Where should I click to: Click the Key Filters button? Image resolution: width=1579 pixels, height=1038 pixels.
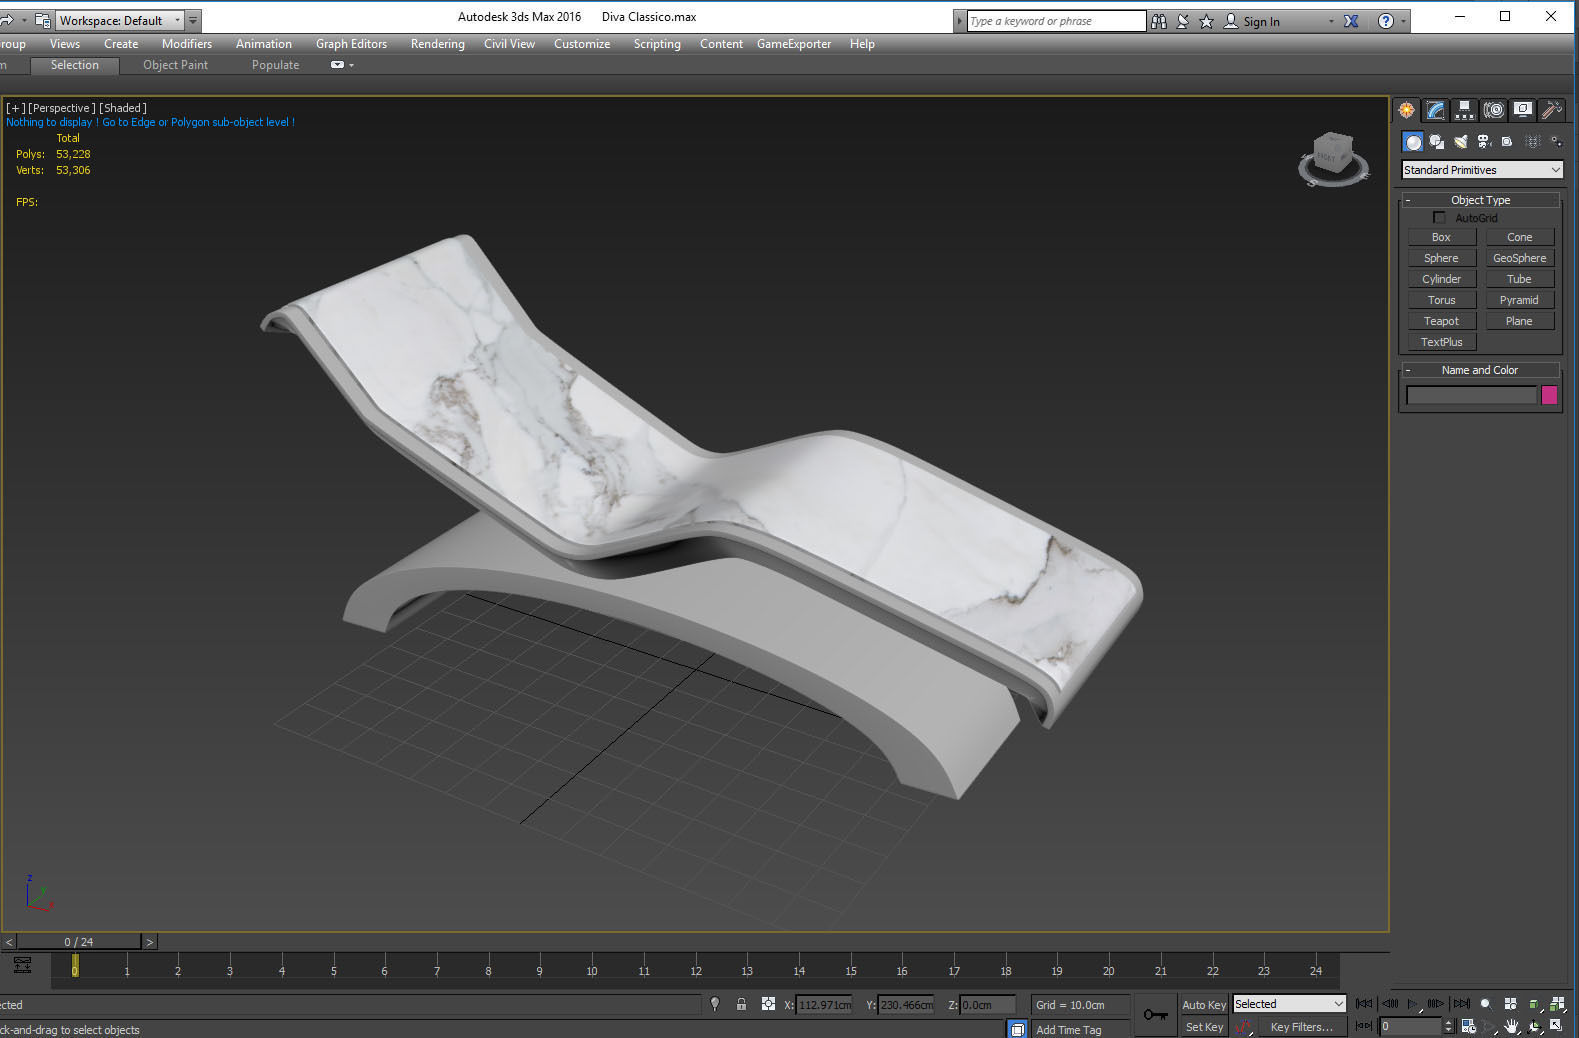click(x=1301, y=1027)
